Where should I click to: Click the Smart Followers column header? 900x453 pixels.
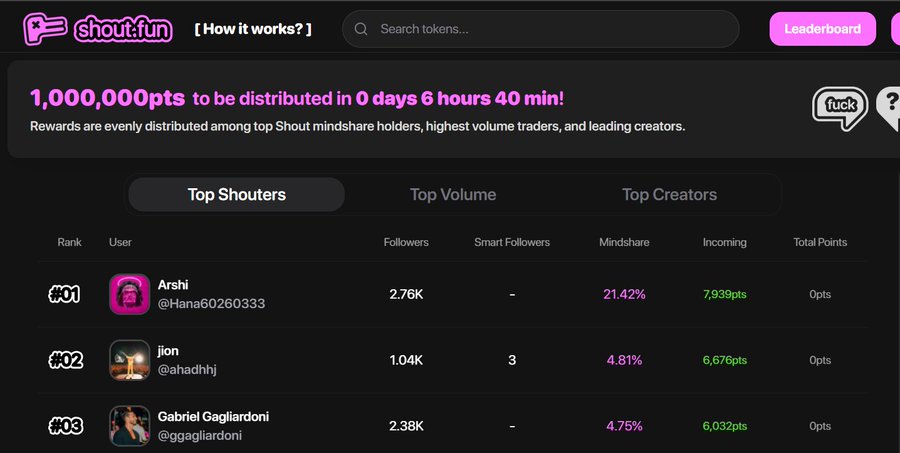tap(512, 242)
